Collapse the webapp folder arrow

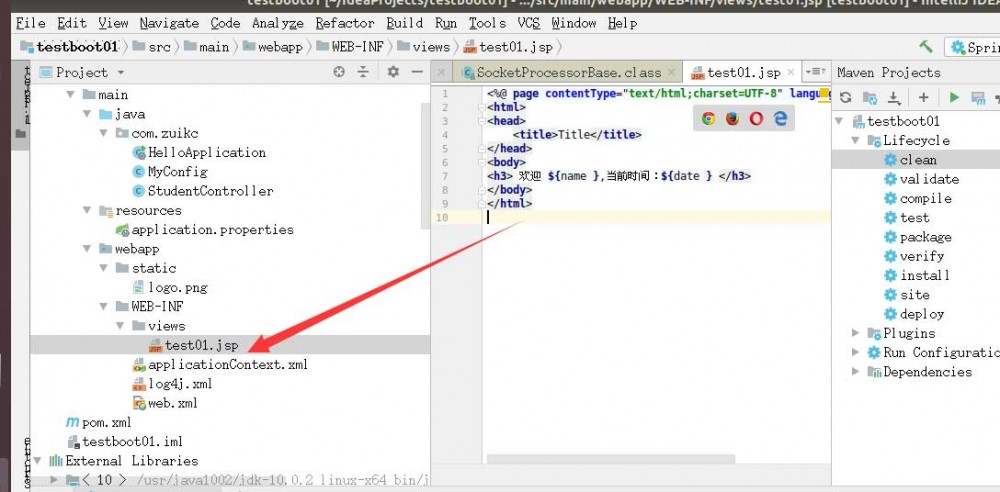click(x=87, y=249)
